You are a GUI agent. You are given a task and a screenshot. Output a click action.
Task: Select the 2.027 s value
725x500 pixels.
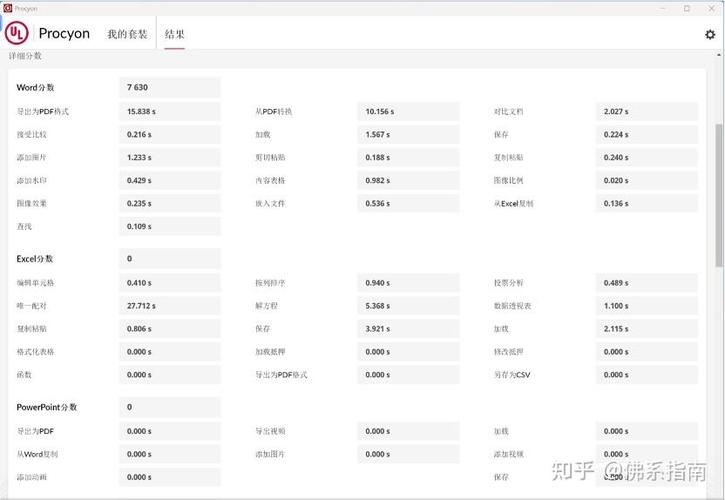[646, 111]
